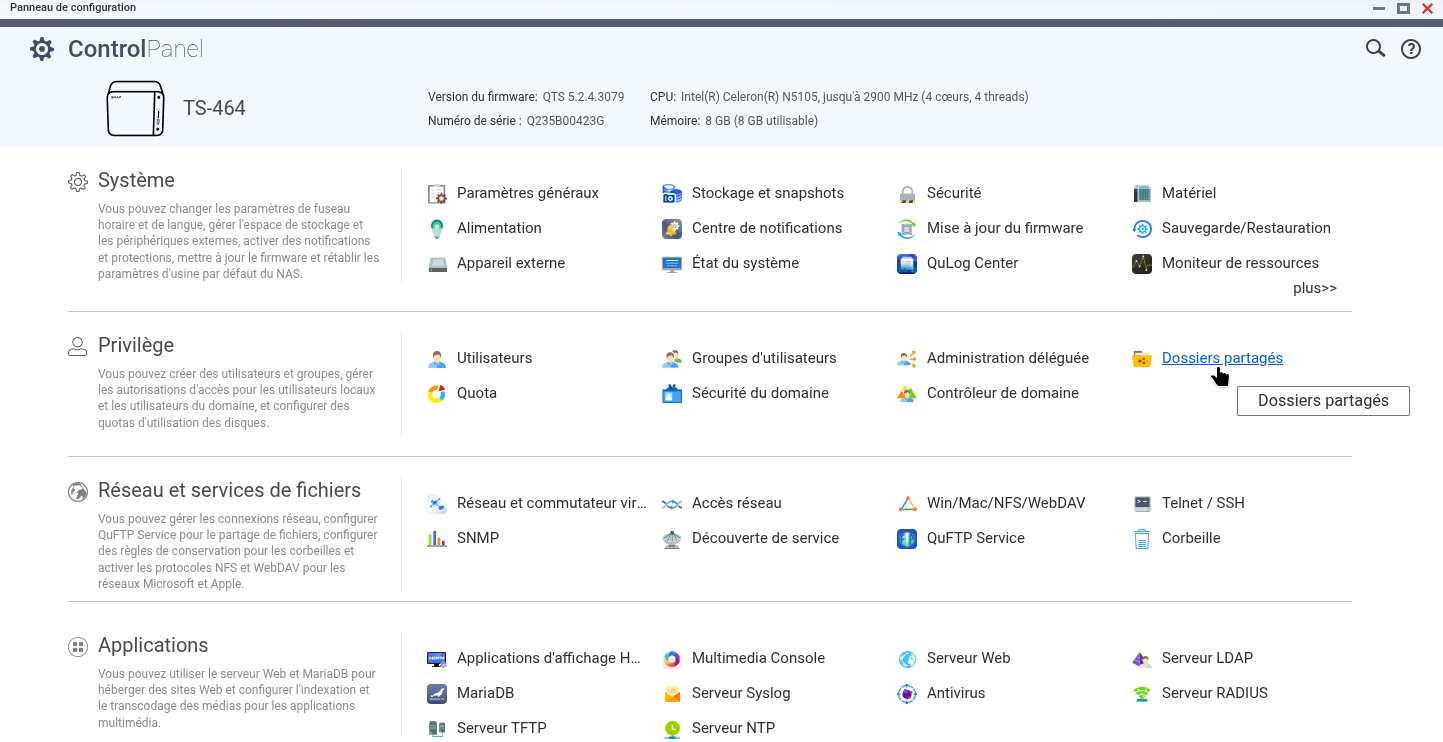Open the Utilisateurs link text
This screenshot has width=1443, height=742.
click(494, 358)
